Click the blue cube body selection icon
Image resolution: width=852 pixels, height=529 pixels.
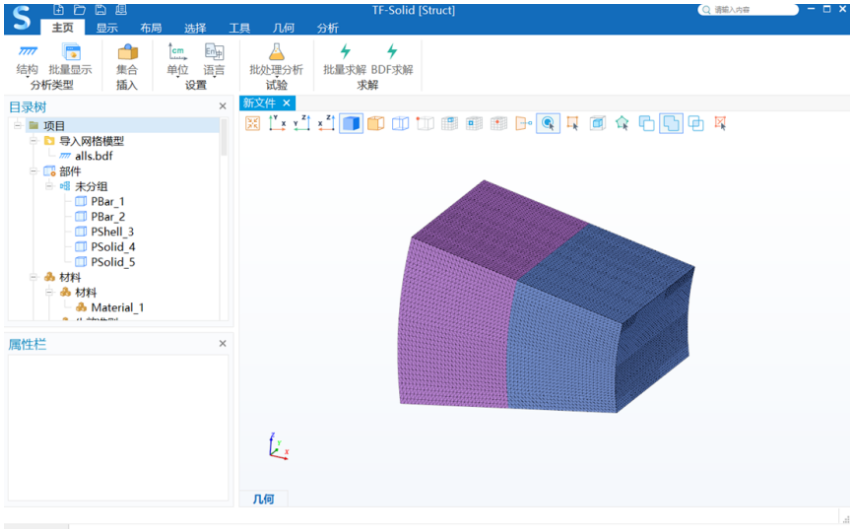(x=597, y=123)
